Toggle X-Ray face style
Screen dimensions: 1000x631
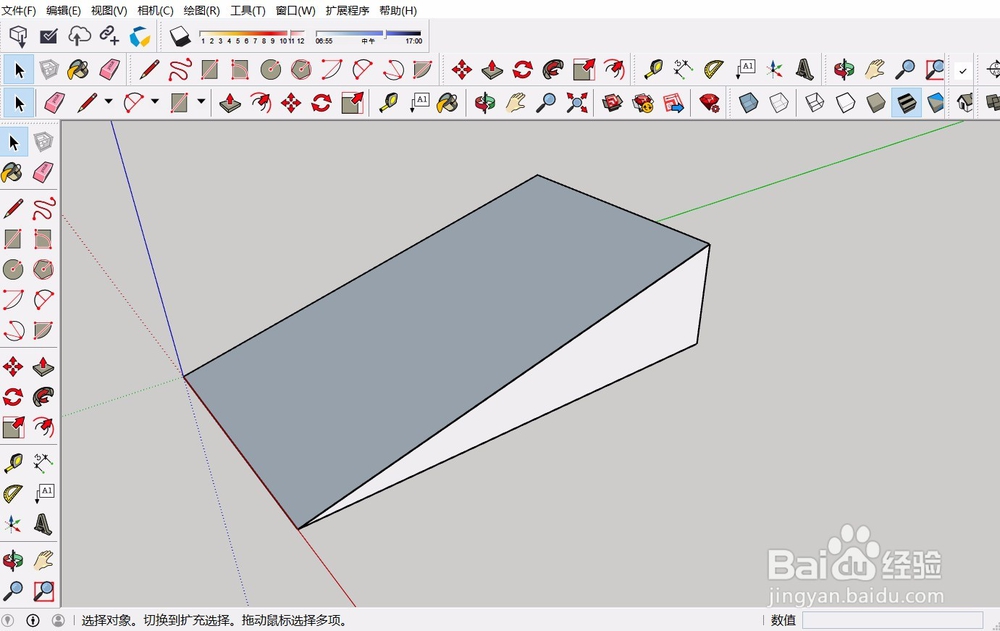pos(748,103)
